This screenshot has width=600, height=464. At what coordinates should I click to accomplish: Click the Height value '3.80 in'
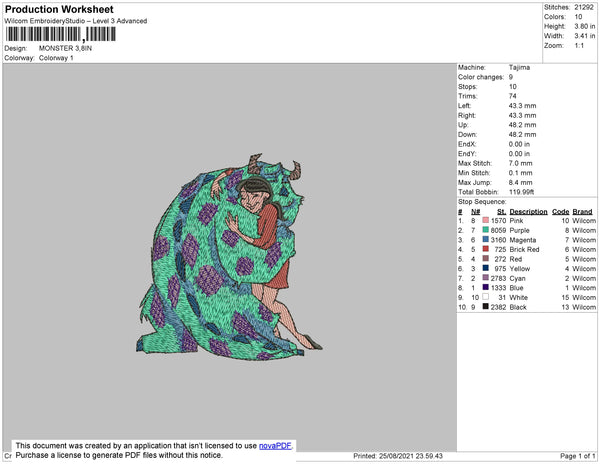click(585, 26)
